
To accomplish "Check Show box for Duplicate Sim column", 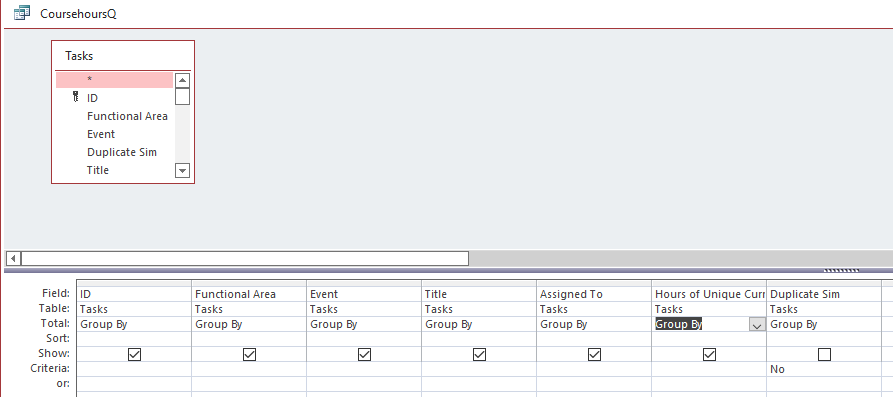I will point(824,354).
